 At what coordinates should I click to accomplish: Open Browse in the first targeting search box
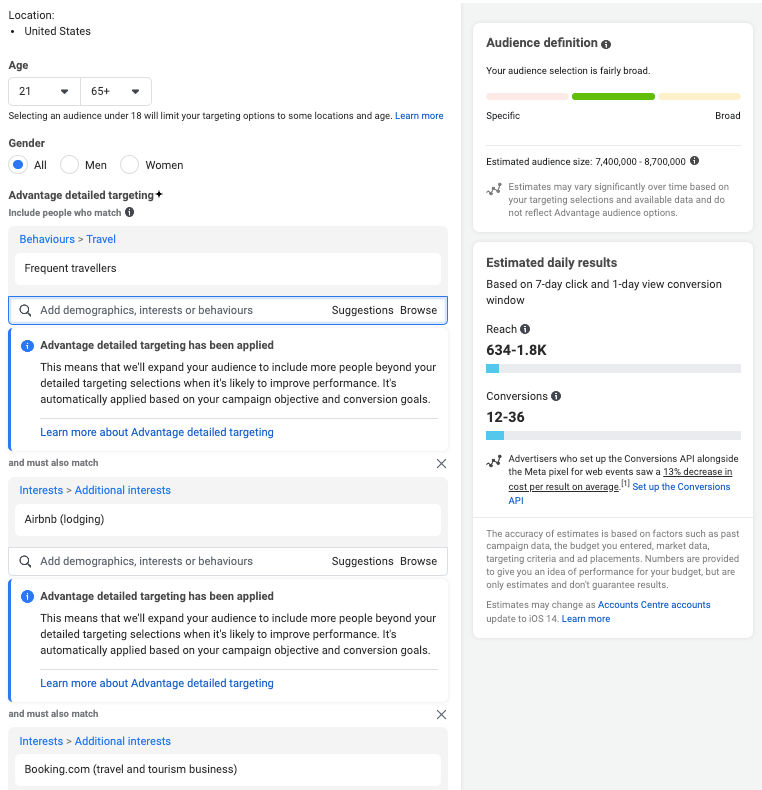[418, 310]
